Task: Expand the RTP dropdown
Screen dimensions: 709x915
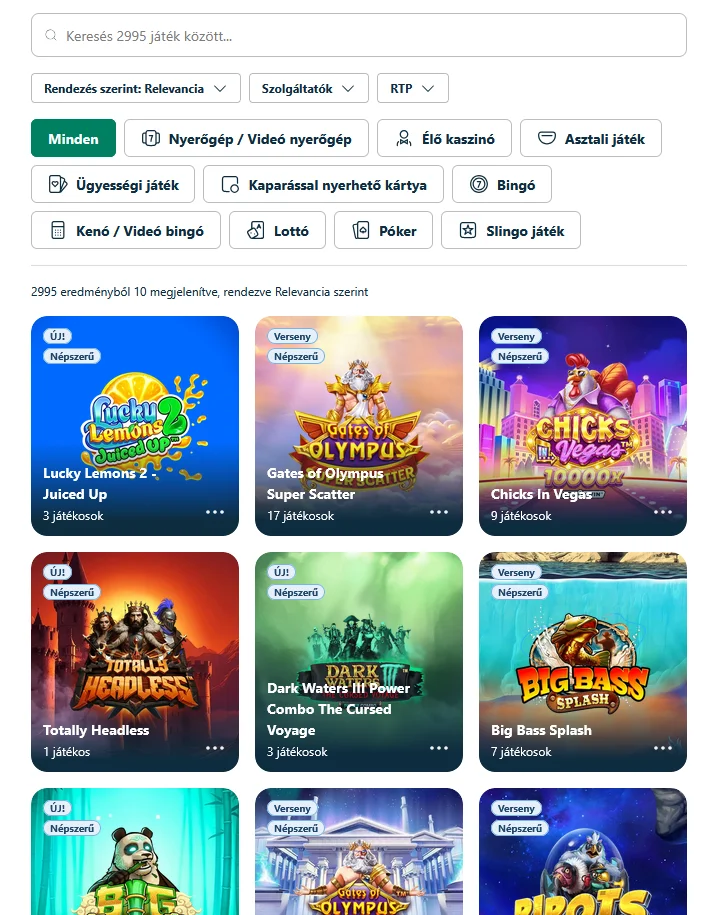Action: (x=412, y=87)
